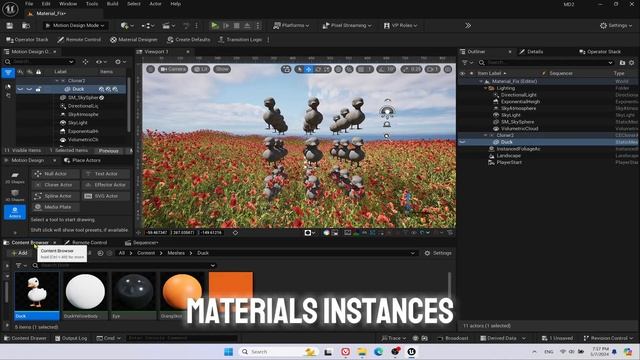Switch to Operator Stack tab on right

pyautogui.click(x=600, y=52)
